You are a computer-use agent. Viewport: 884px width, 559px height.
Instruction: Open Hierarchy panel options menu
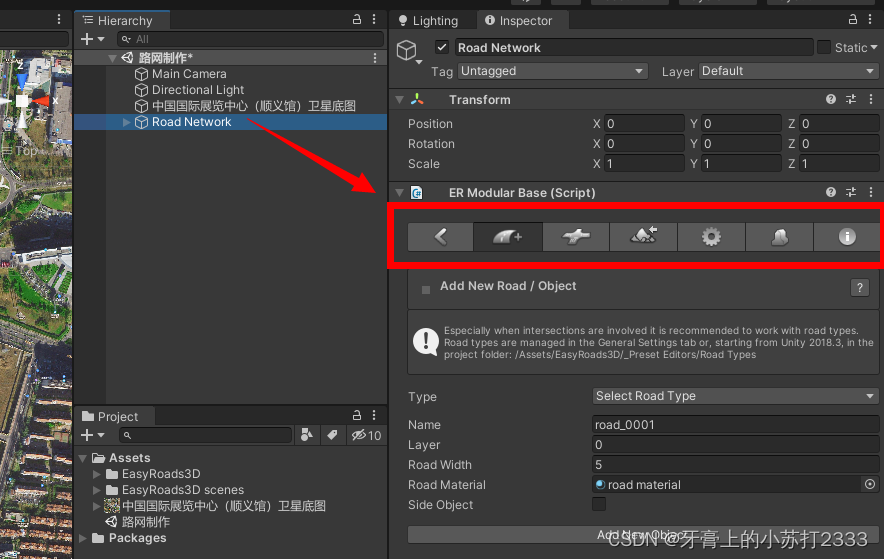tap(374, 20)
